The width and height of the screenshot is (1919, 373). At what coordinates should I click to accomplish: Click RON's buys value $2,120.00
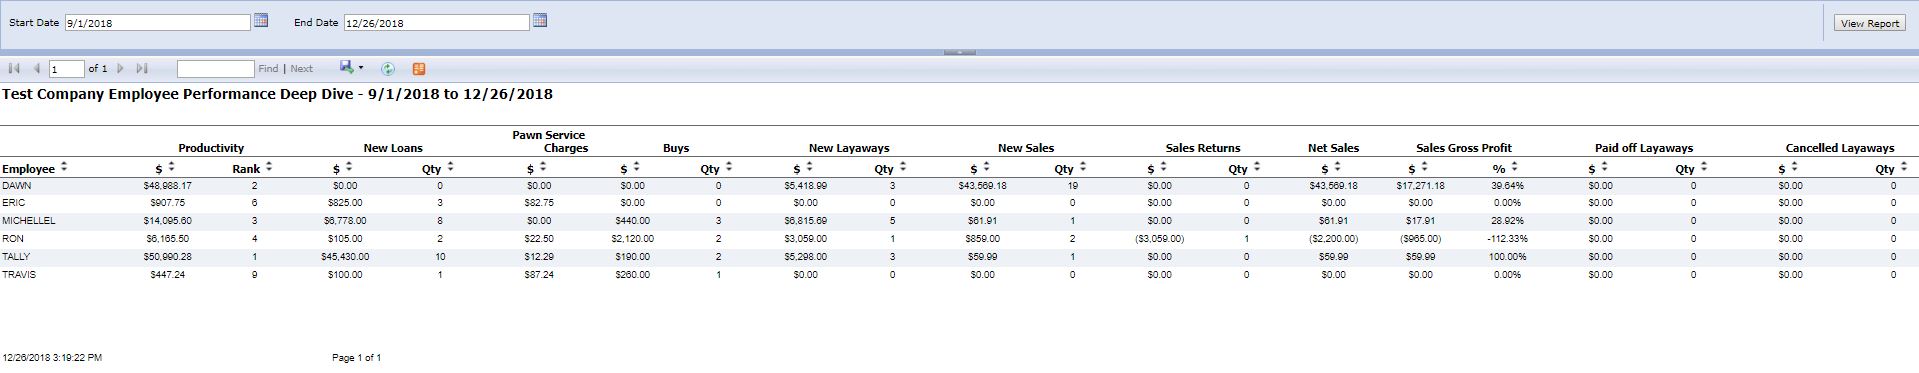632,239
